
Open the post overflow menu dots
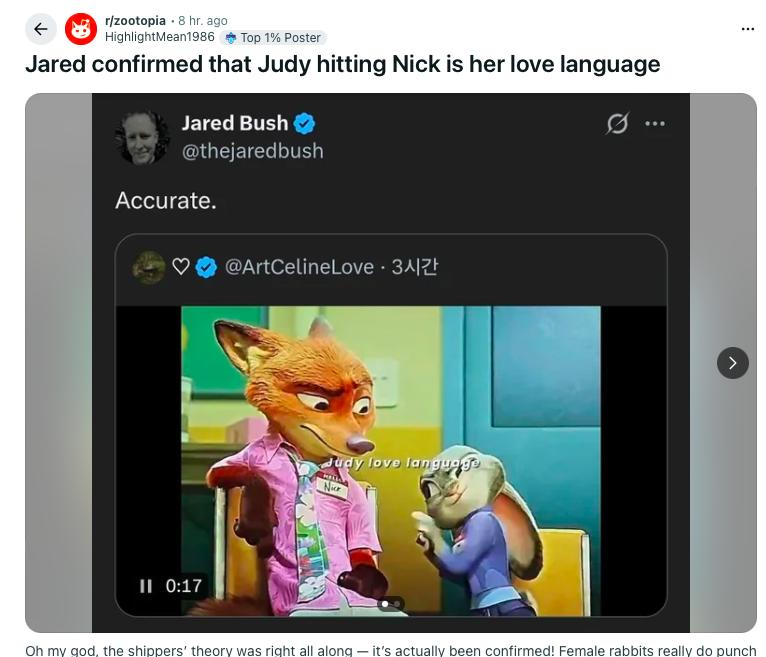coord(747,29)
